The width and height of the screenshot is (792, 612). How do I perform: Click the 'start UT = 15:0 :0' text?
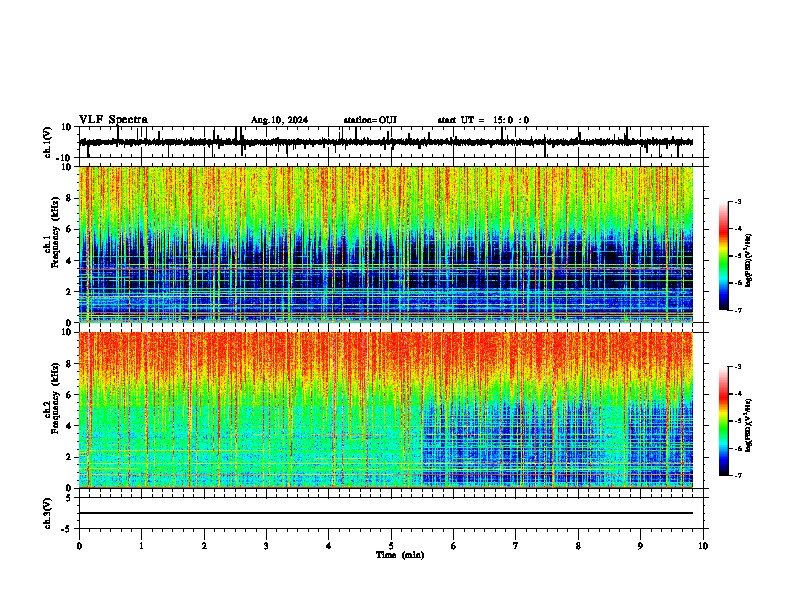483,120
